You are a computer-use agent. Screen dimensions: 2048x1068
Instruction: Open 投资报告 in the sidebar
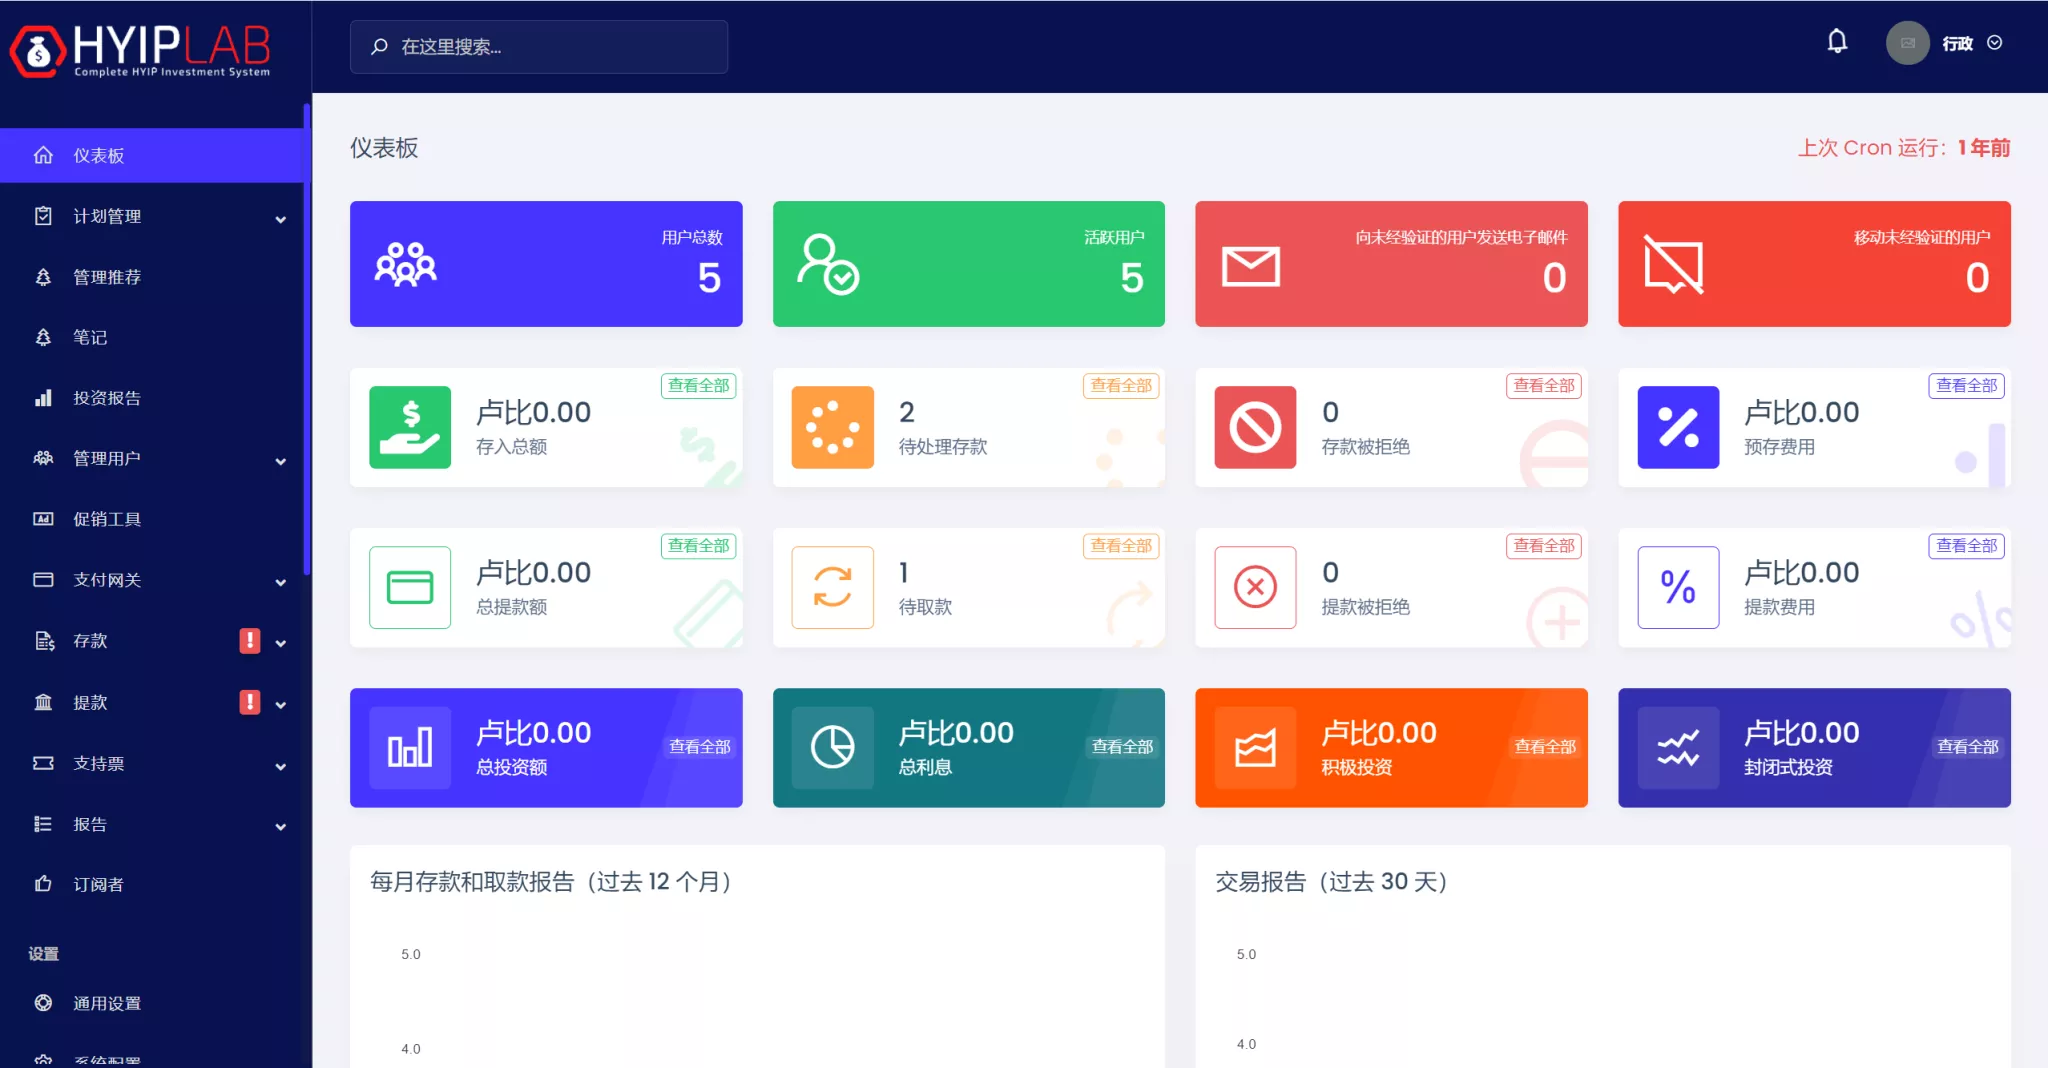pyautogui.click(x=107, y=398)
